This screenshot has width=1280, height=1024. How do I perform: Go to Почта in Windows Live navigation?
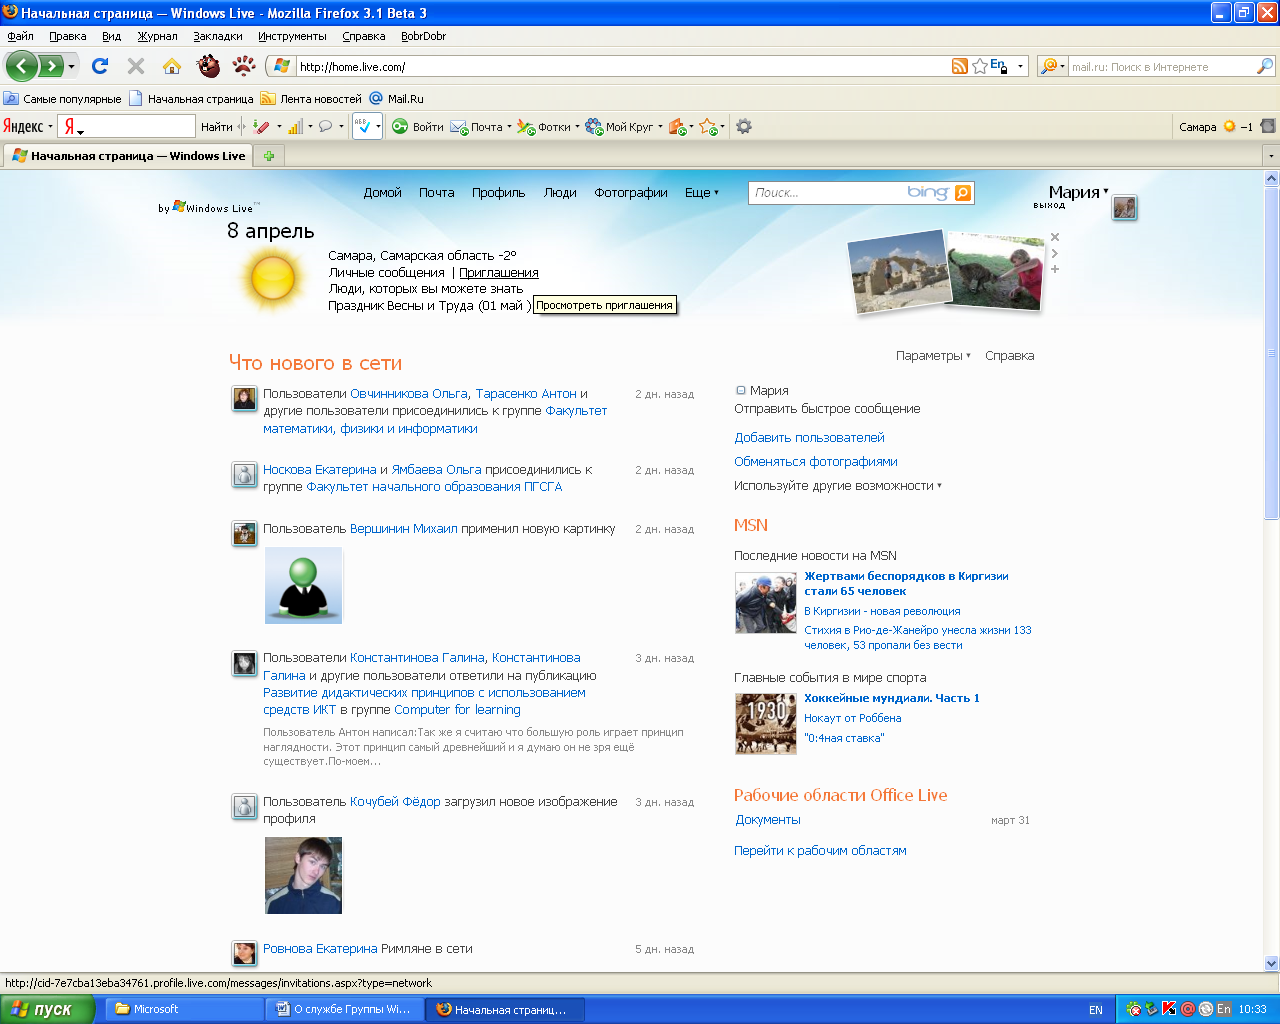(437, 193)
